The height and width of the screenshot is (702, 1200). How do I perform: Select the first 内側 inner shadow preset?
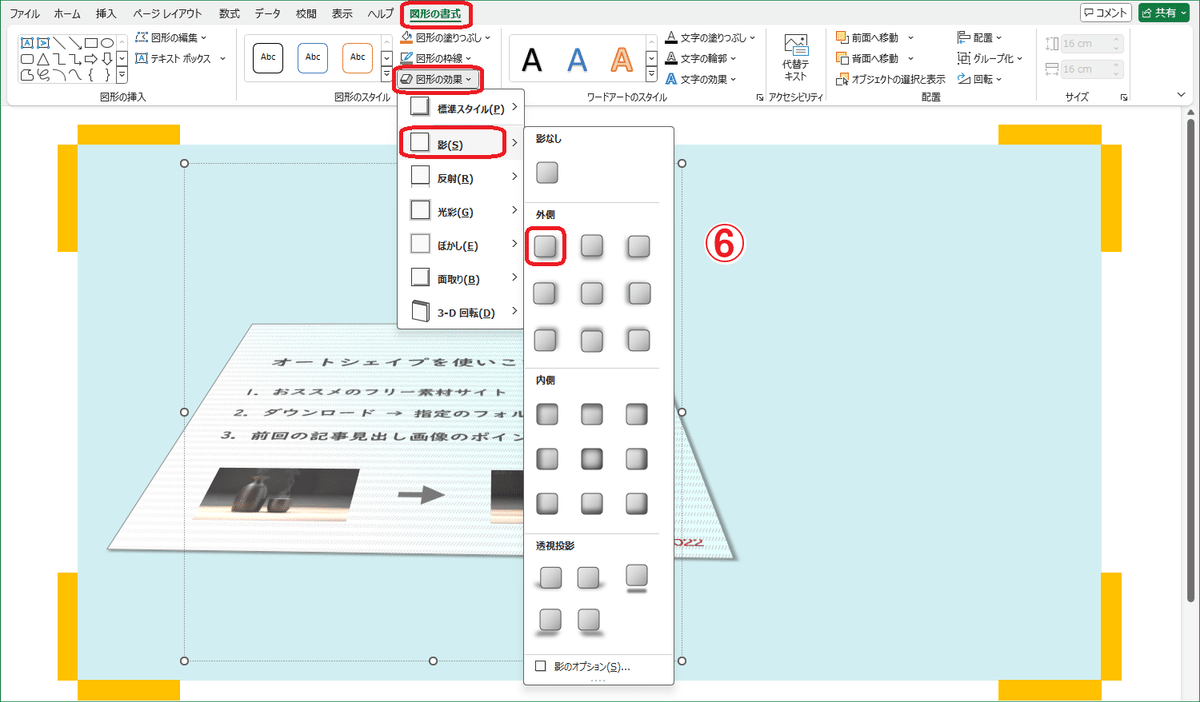tap(547, 412)
